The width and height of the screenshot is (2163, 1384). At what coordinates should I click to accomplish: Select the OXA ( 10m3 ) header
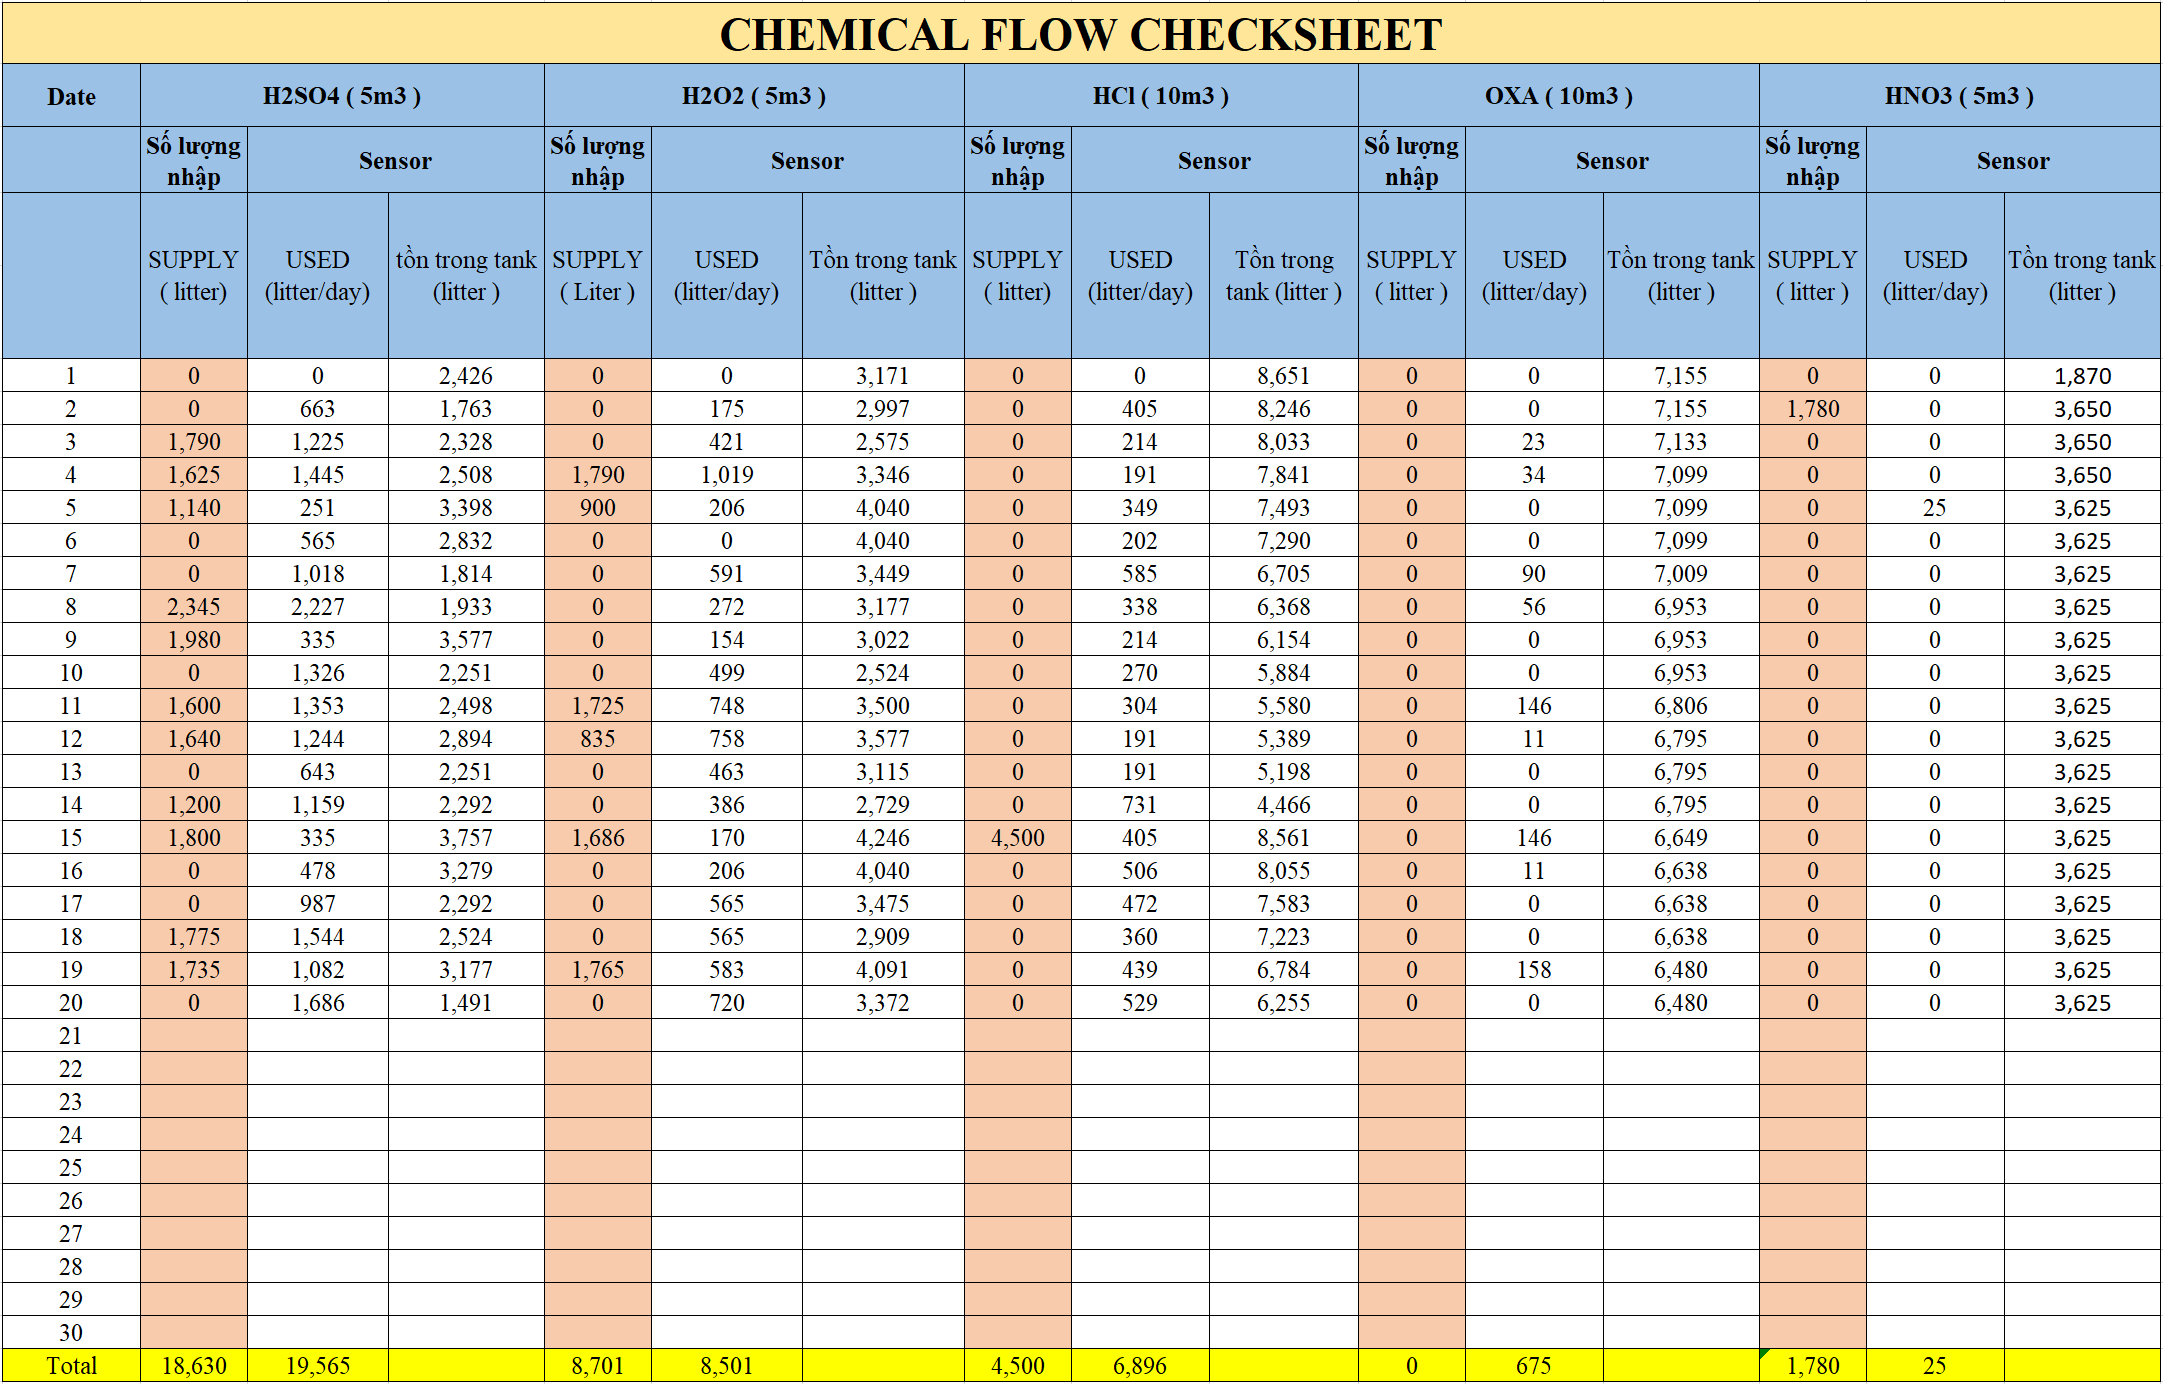(1559, 96)
